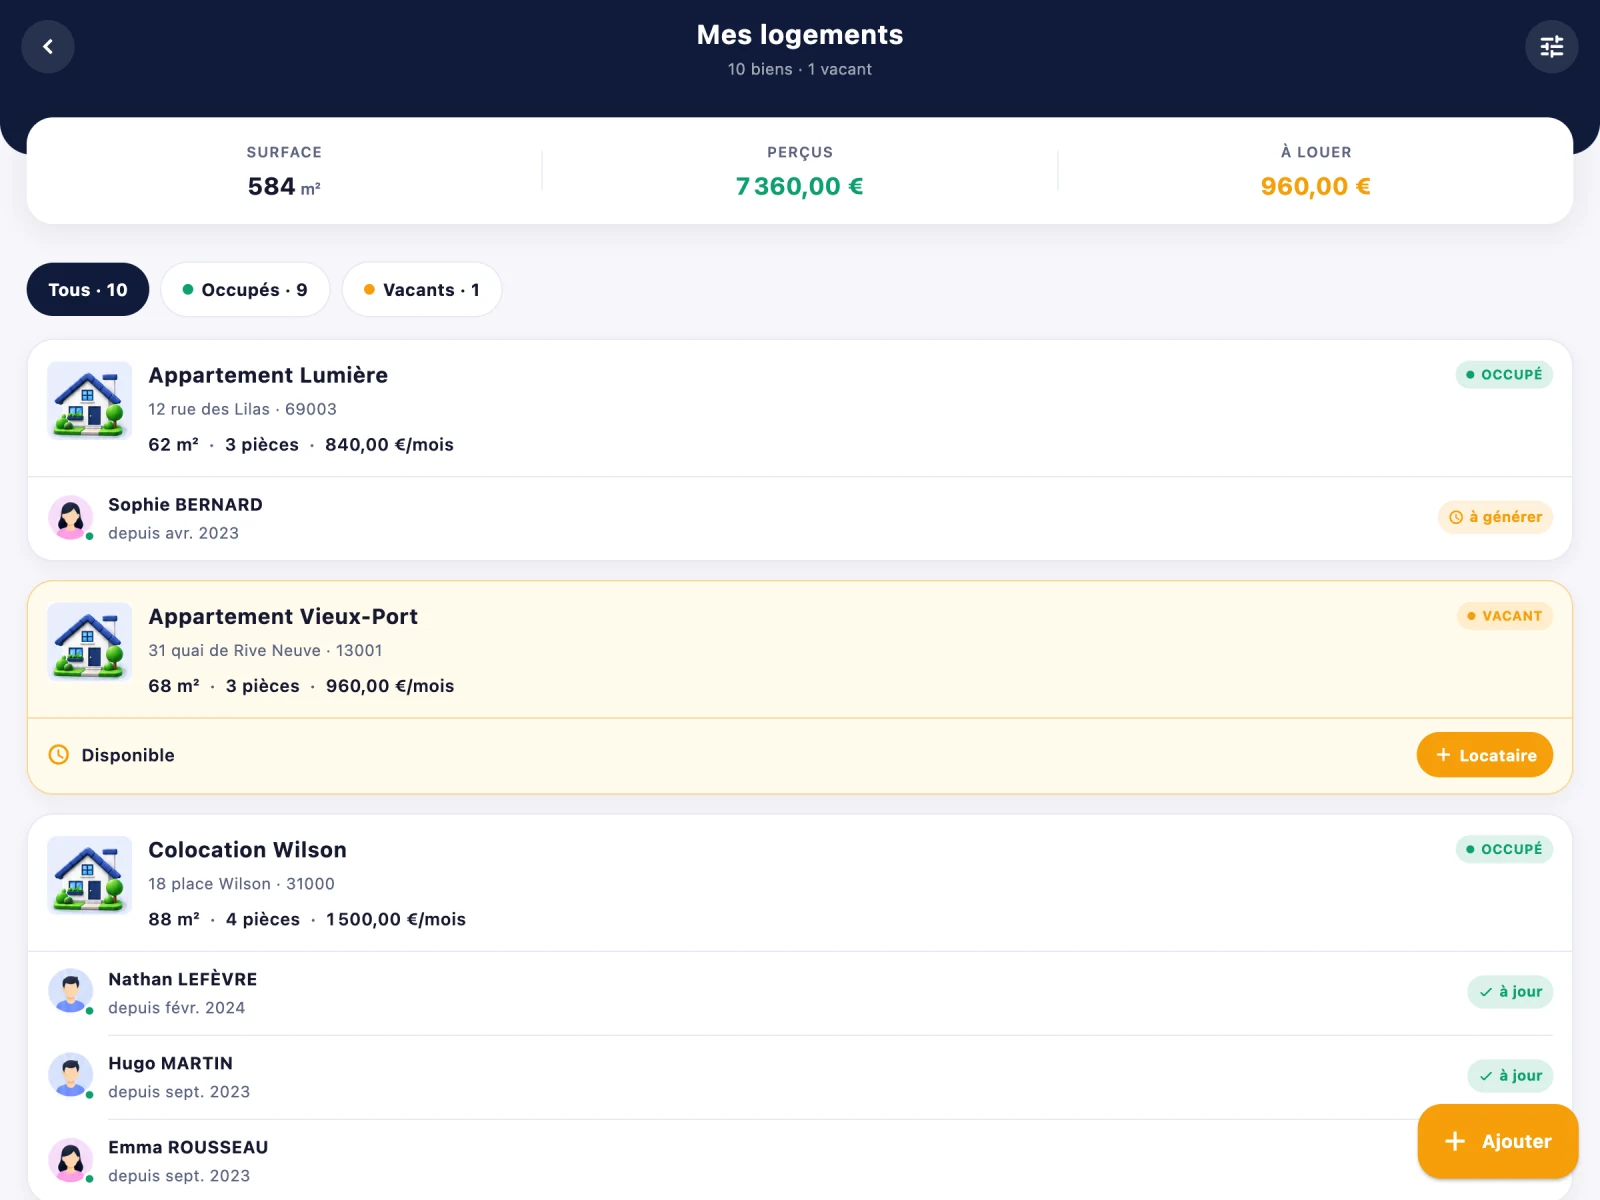Screen dimensions: 1600x1200
Task: Click the VACANT status badge
Action: coord(1505,616)
